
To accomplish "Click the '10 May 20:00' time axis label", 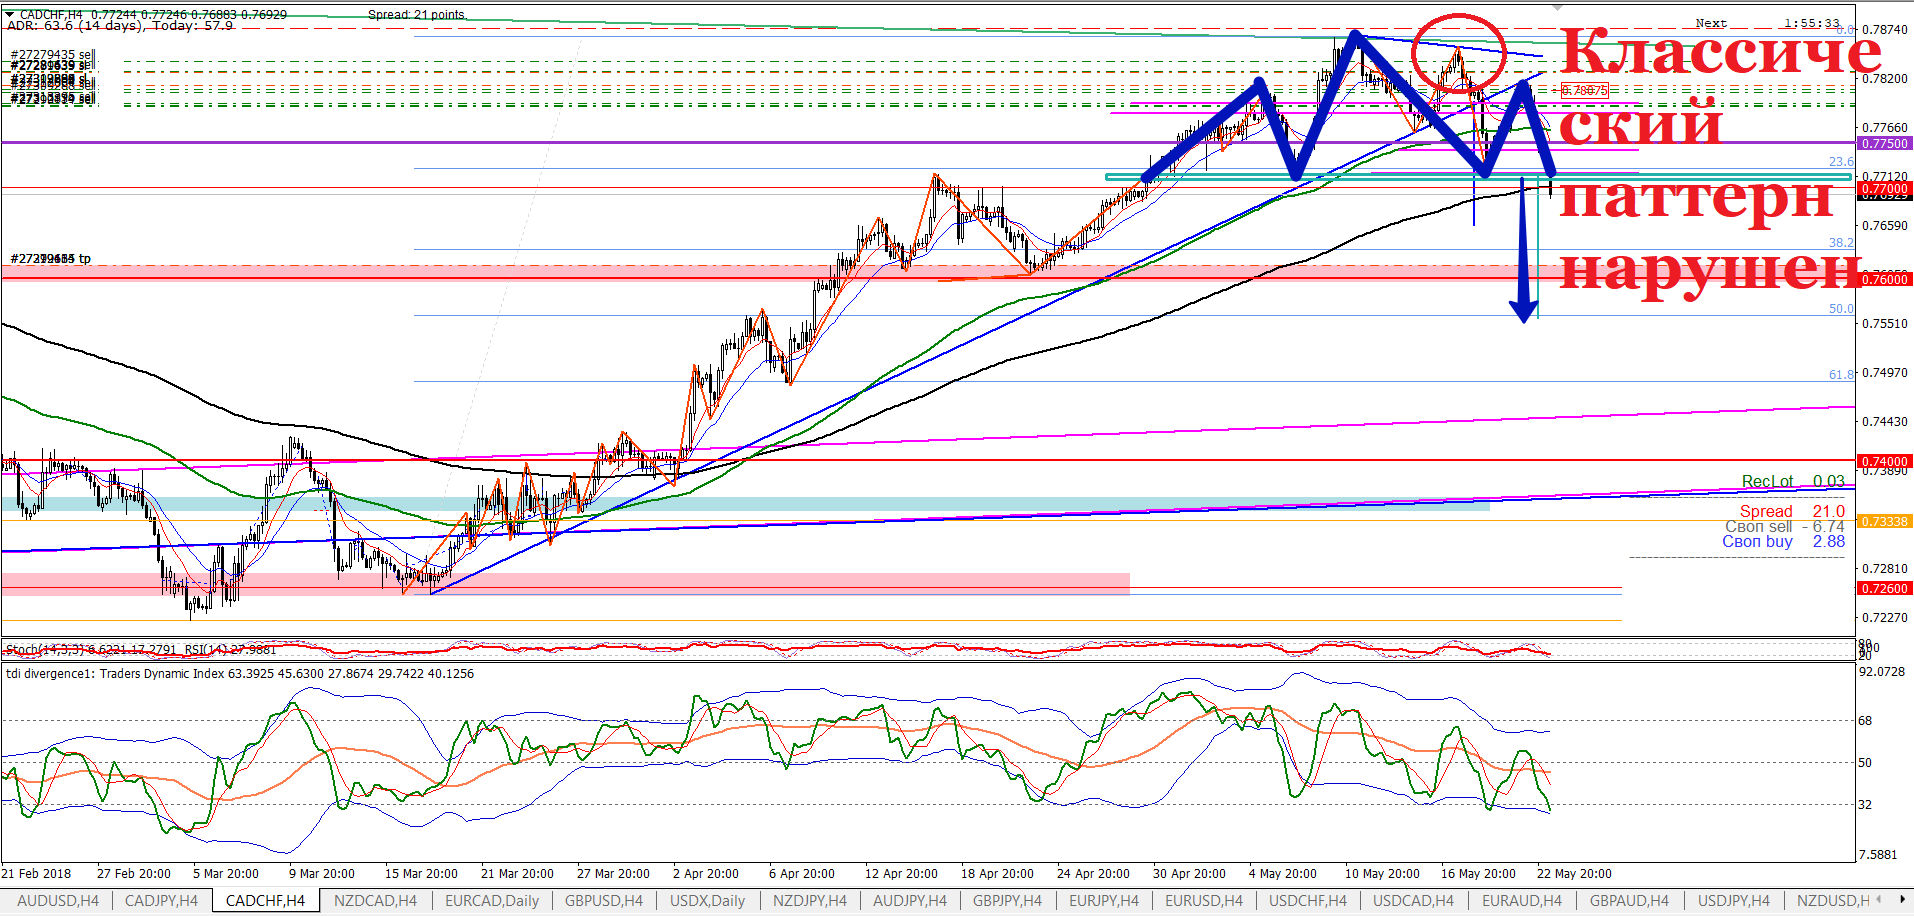I will tap(1382, 874).
